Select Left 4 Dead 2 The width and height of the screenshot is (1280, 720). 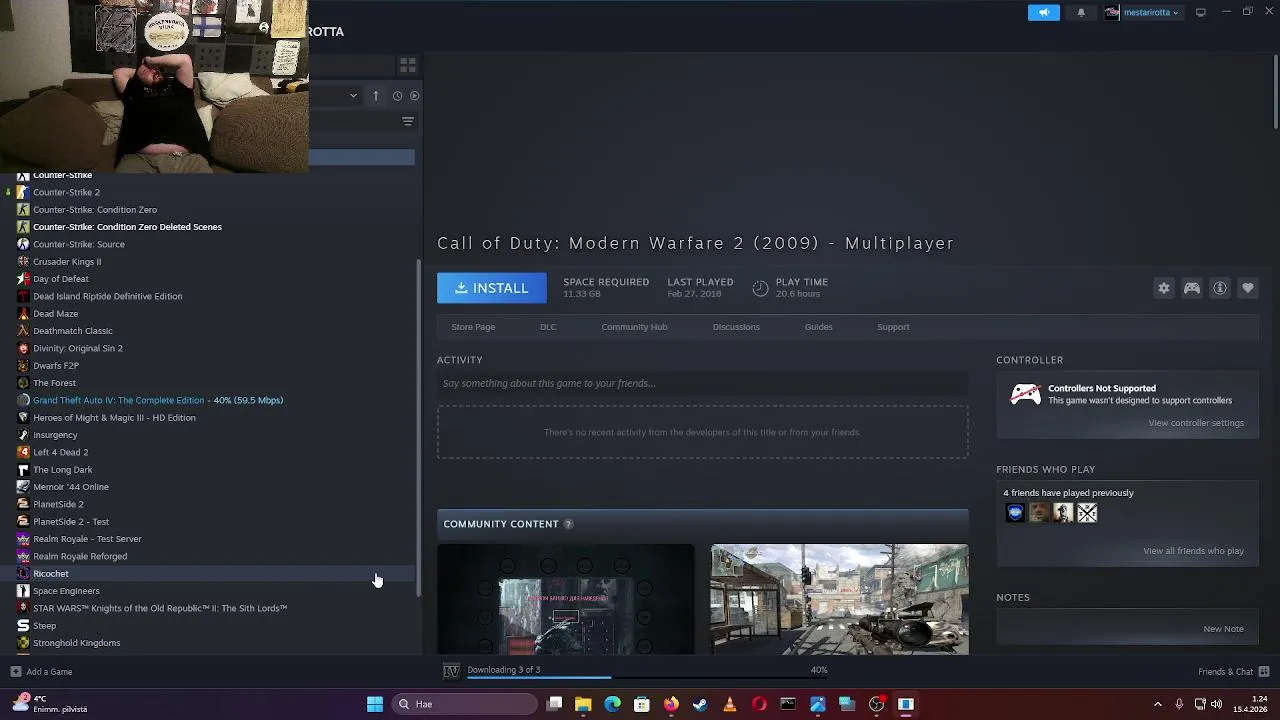(x=60, y=452)
